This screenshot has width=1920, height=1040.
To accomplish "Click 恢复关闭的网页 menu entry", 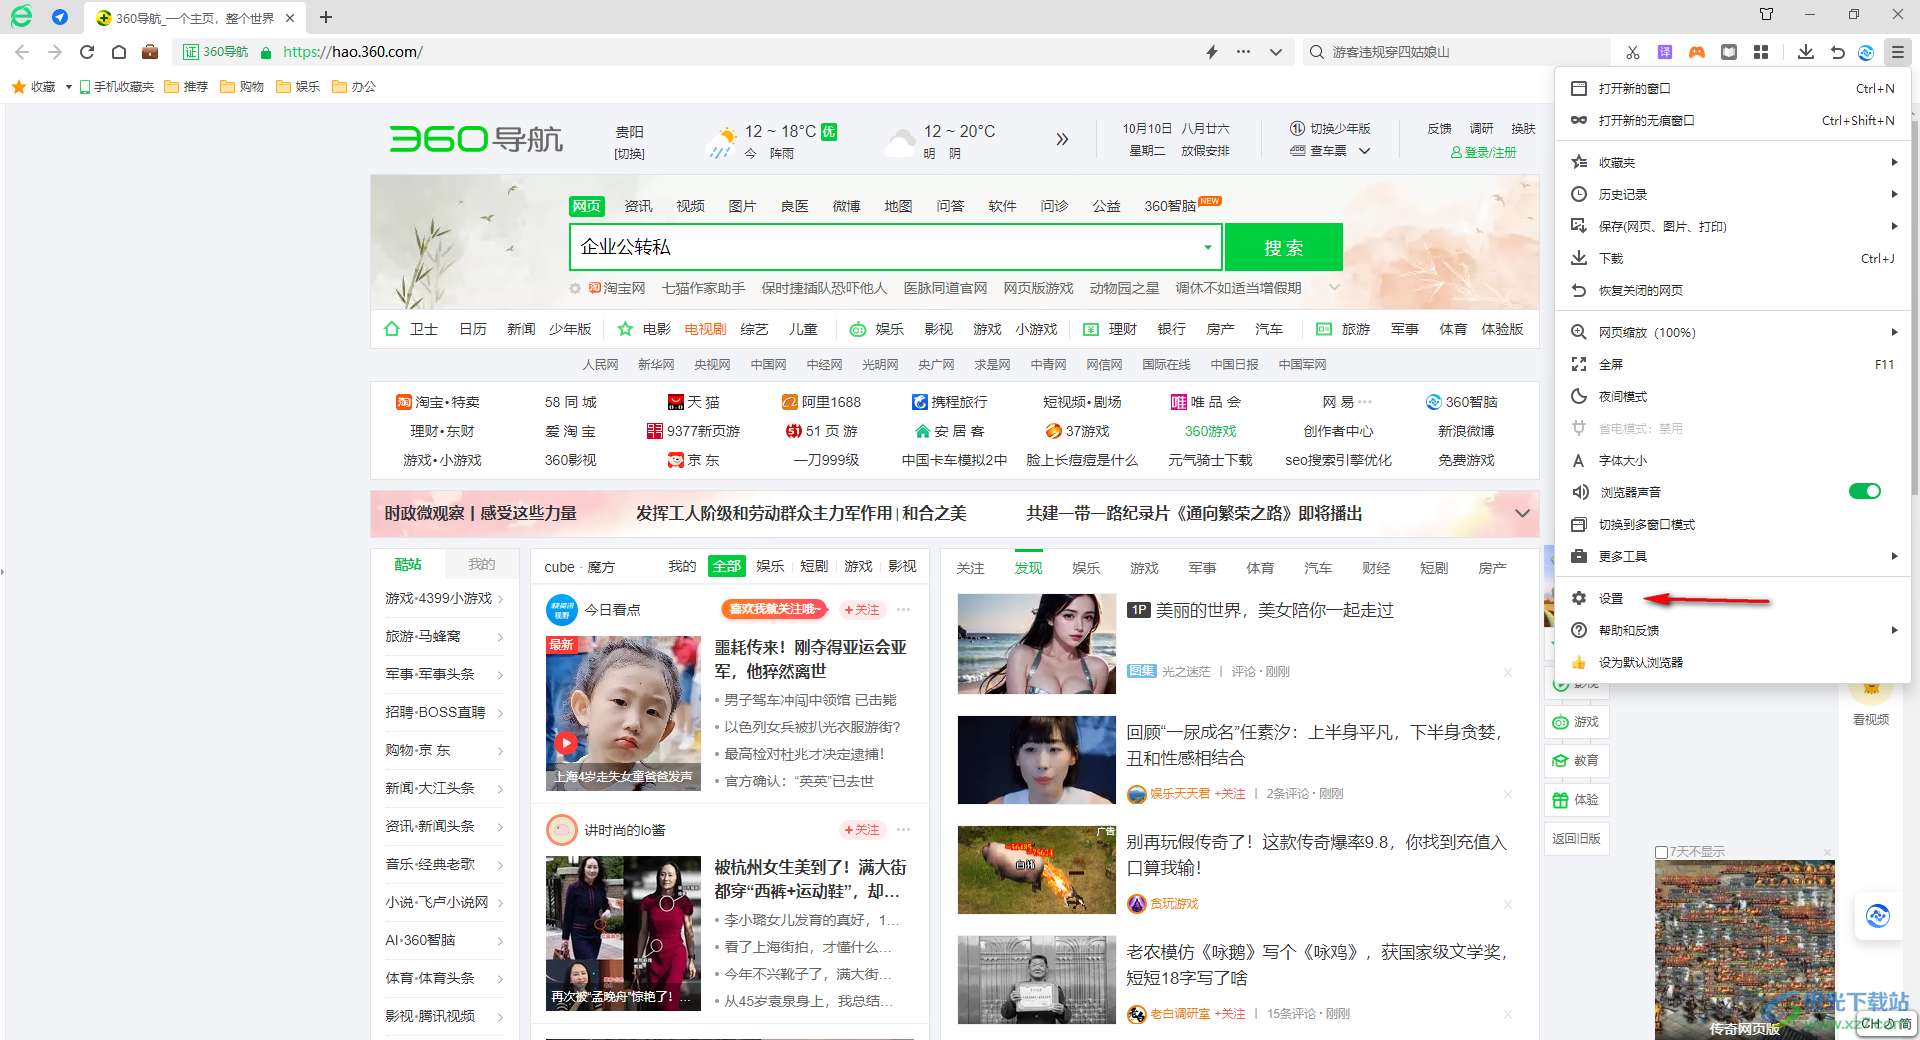I will click(1732, 290).
